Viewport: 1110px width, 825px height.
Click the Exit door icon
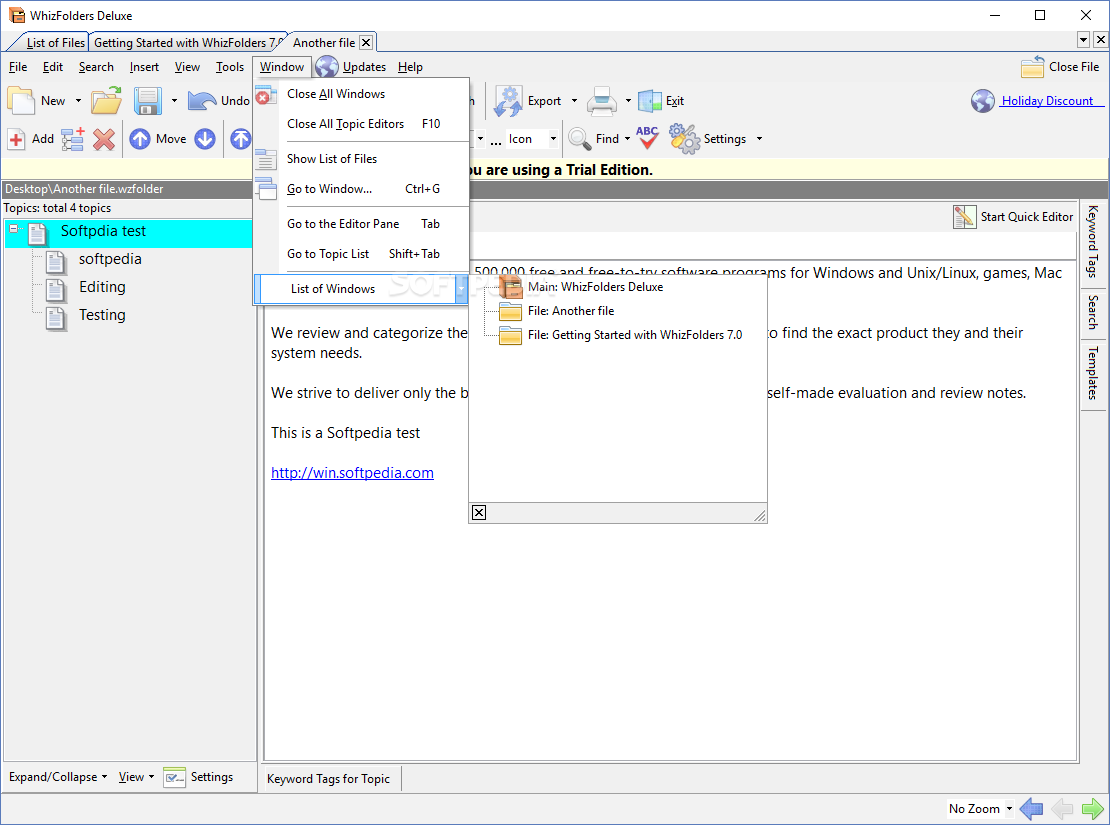click(649, 101)
